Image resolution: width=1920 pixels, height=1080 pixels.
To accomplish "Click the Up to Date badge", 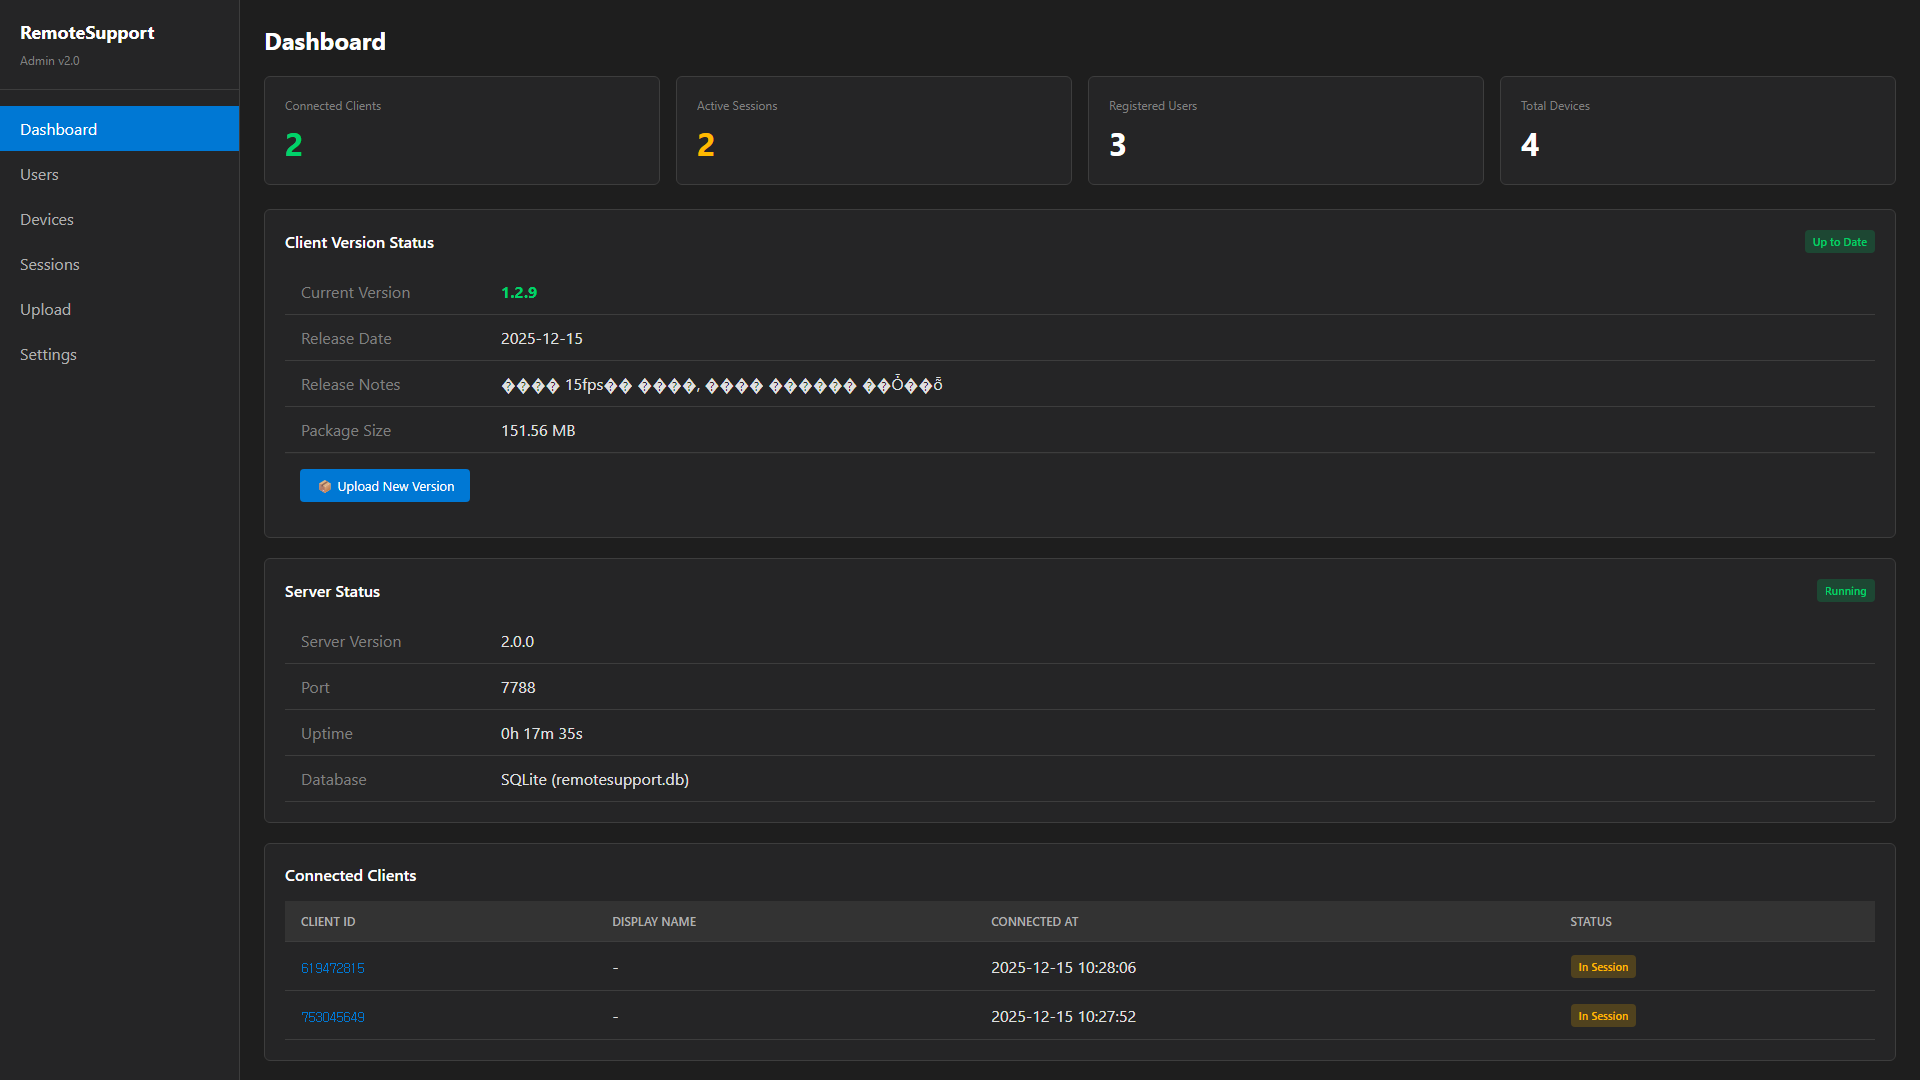I will [1839, 242].
